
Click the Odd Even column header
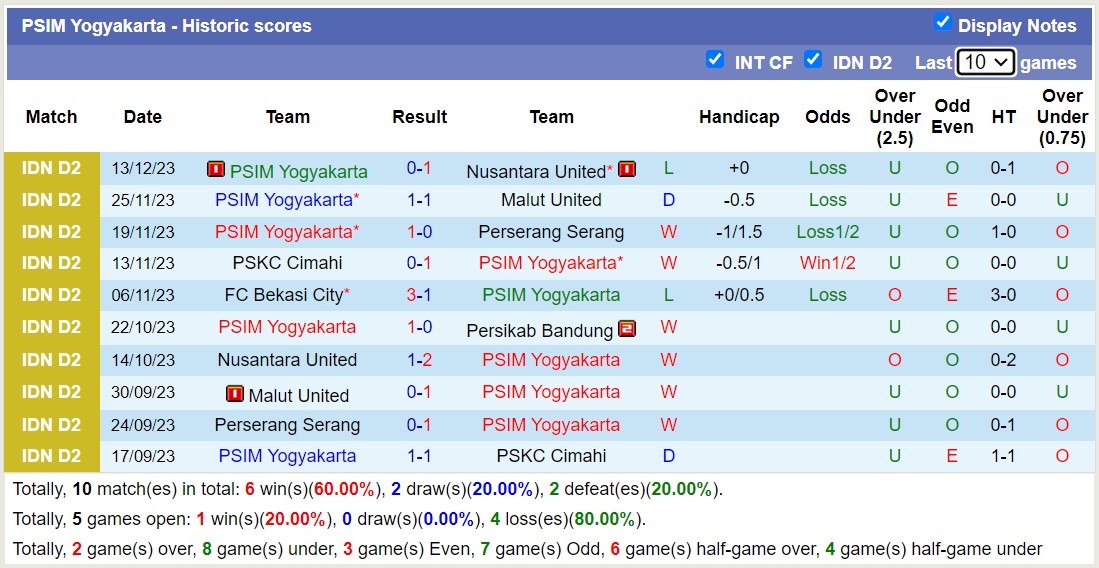click(x=952, y=117)
